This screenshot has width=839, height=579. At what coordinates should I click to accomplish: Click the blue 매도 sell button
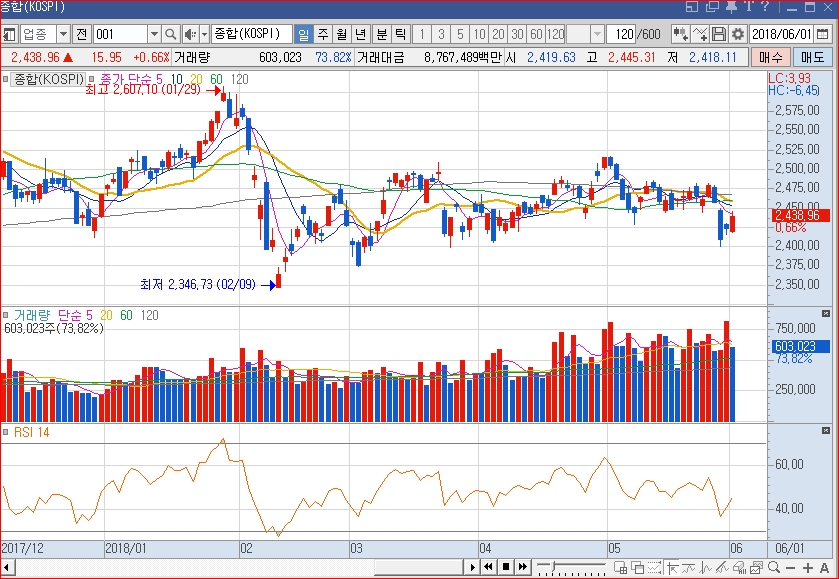(816, 58)
